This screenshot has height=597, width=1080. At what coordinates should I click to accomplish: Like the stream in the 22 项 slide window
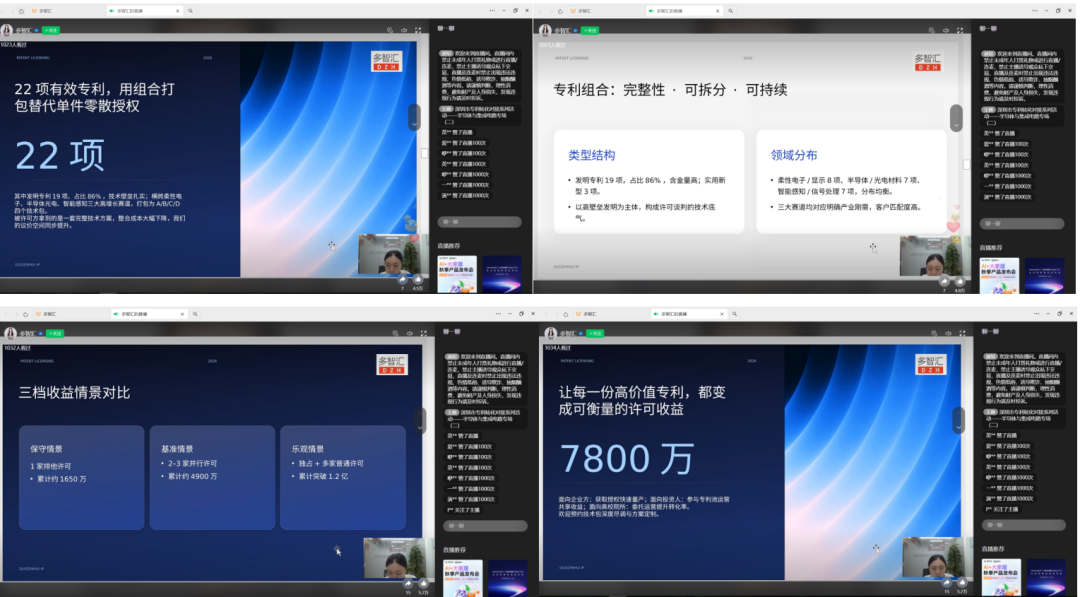417,279
